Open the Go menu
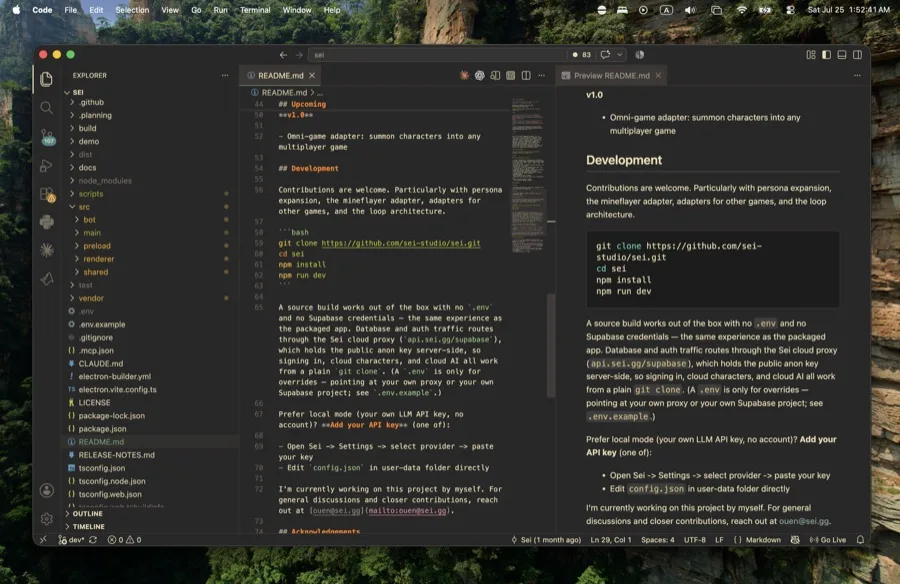The height and width of the screenshot is (584, 900). tap(196, 10)
